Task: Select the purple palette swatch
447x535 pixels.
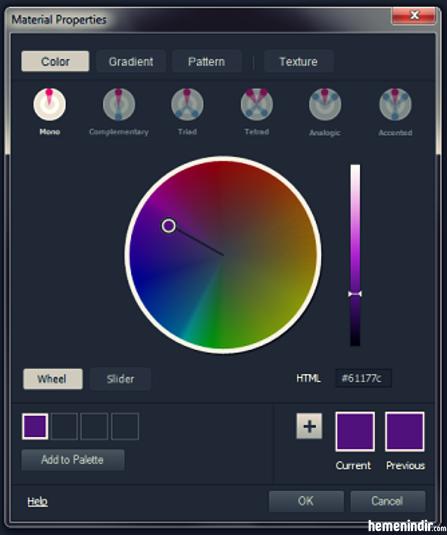Action: coord(35,426)
